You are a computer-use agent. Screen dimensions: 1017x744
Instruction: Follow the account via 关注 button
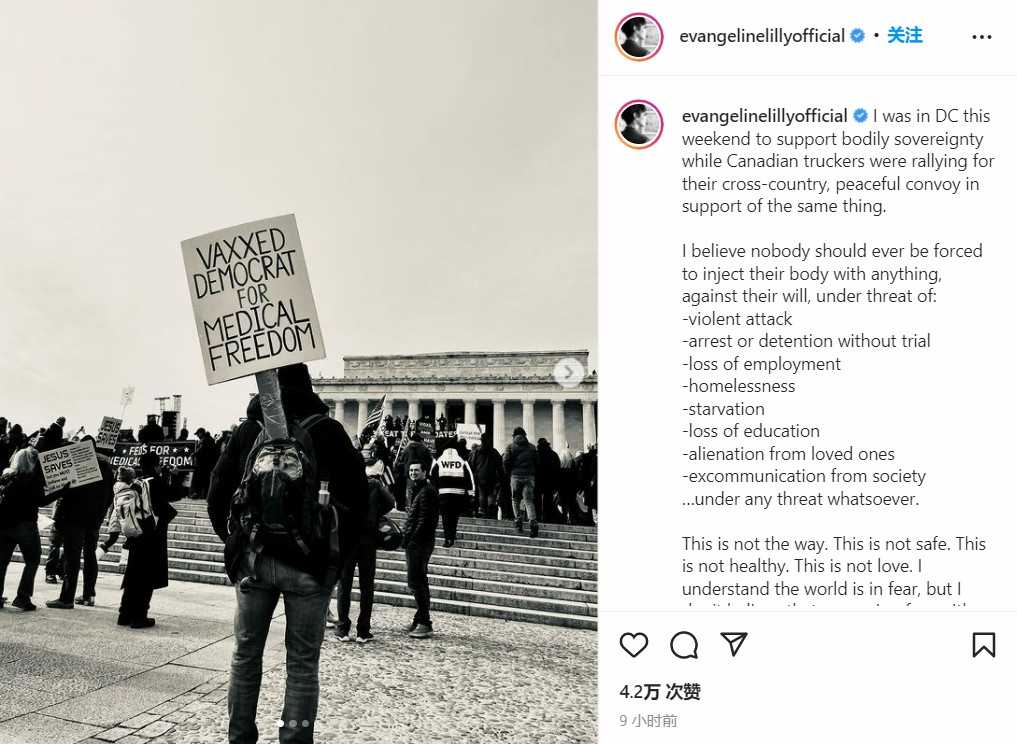(x=905, y=35)
